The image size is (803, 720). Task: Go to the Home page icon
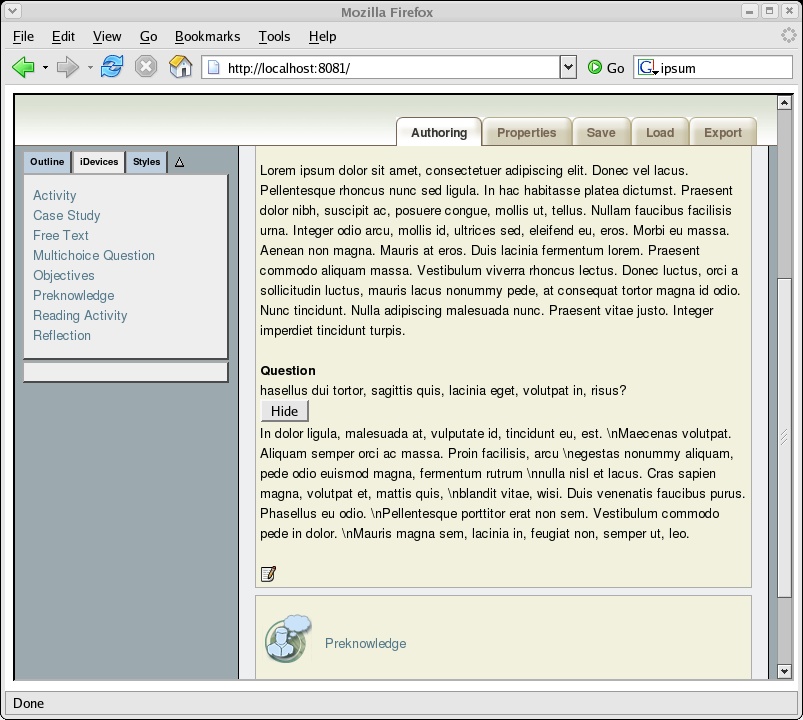pyautogui.click(x=180, y=67)
